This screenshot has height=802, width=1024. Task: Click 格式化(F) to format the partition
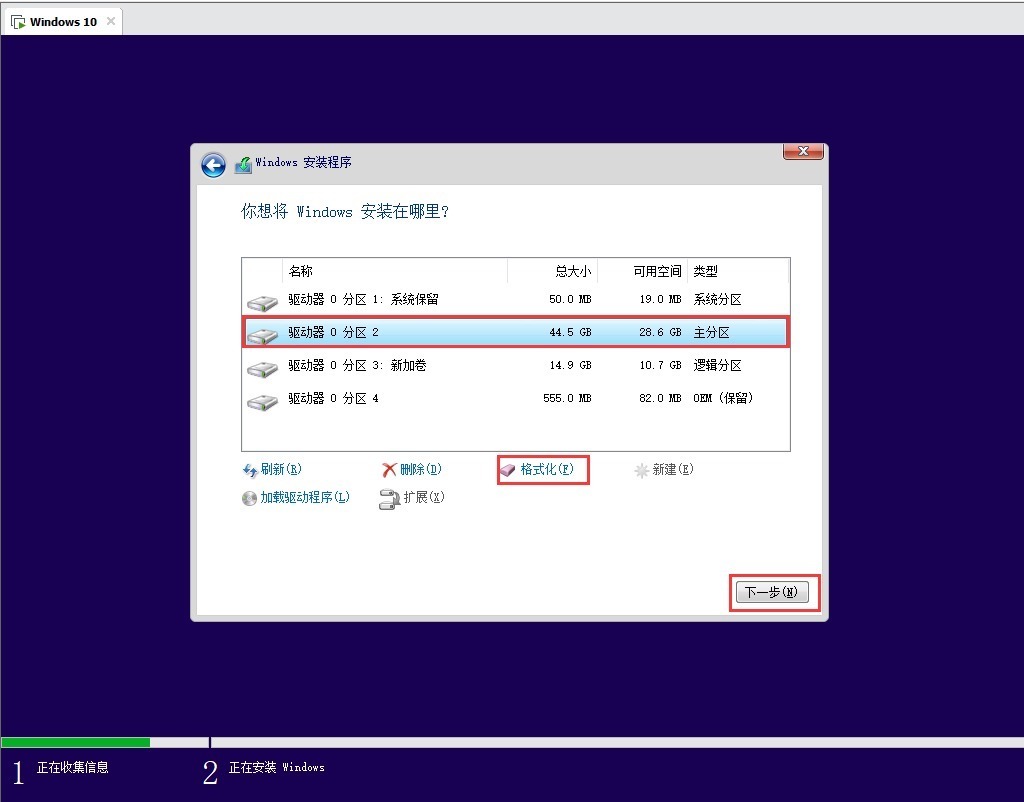tap(547, 469)
